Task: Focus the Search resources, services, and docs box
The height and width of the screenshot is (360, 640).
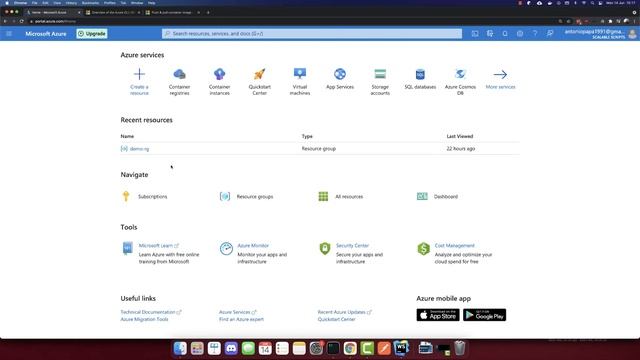Action: [312, 33]
